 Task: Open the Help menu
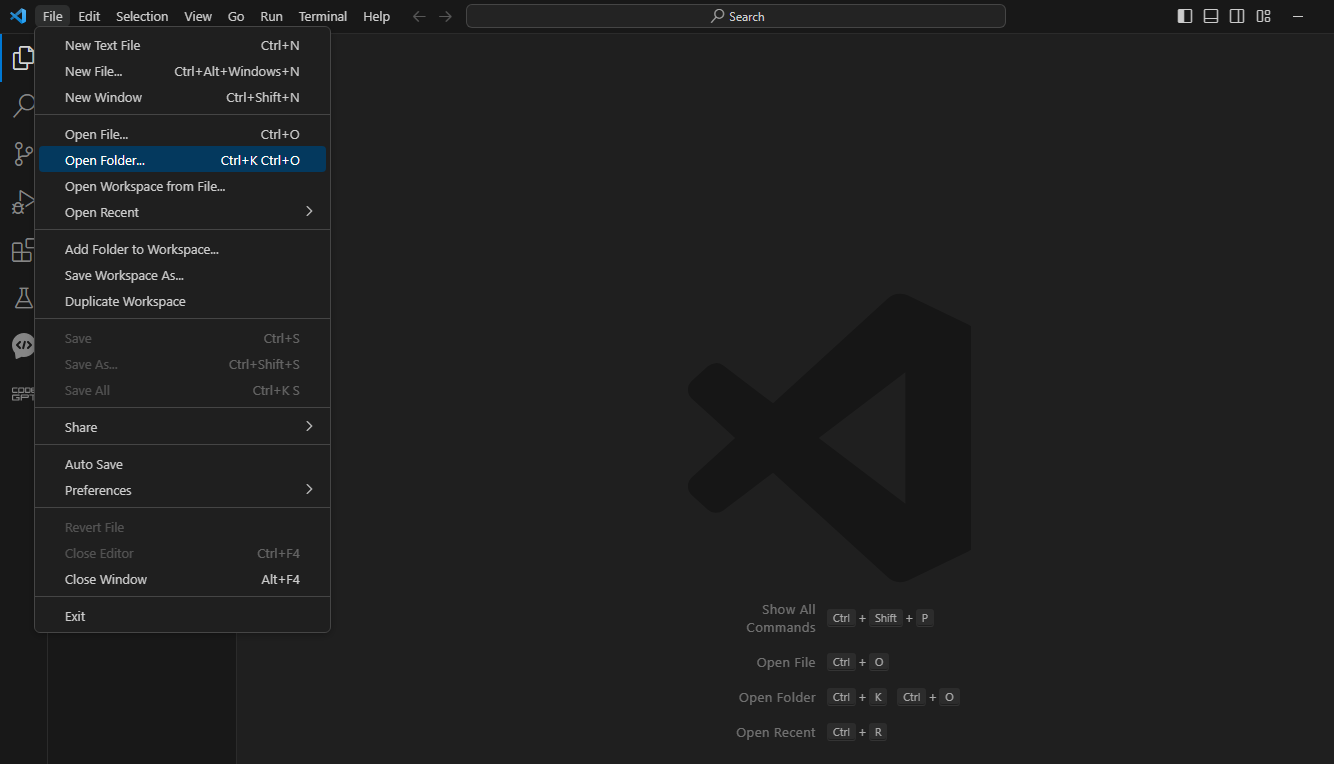click(x=377, y=16)
